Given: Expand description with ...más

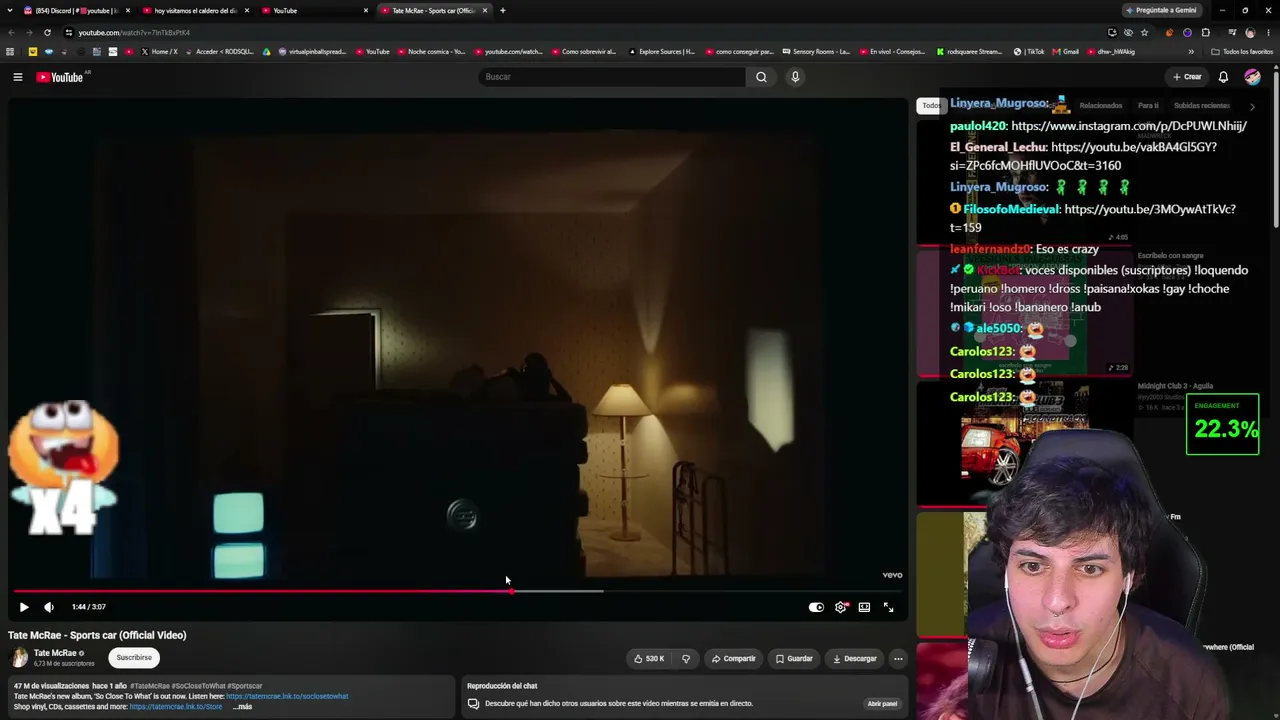Looking at the screenshot, I should [x=243, y=707].
